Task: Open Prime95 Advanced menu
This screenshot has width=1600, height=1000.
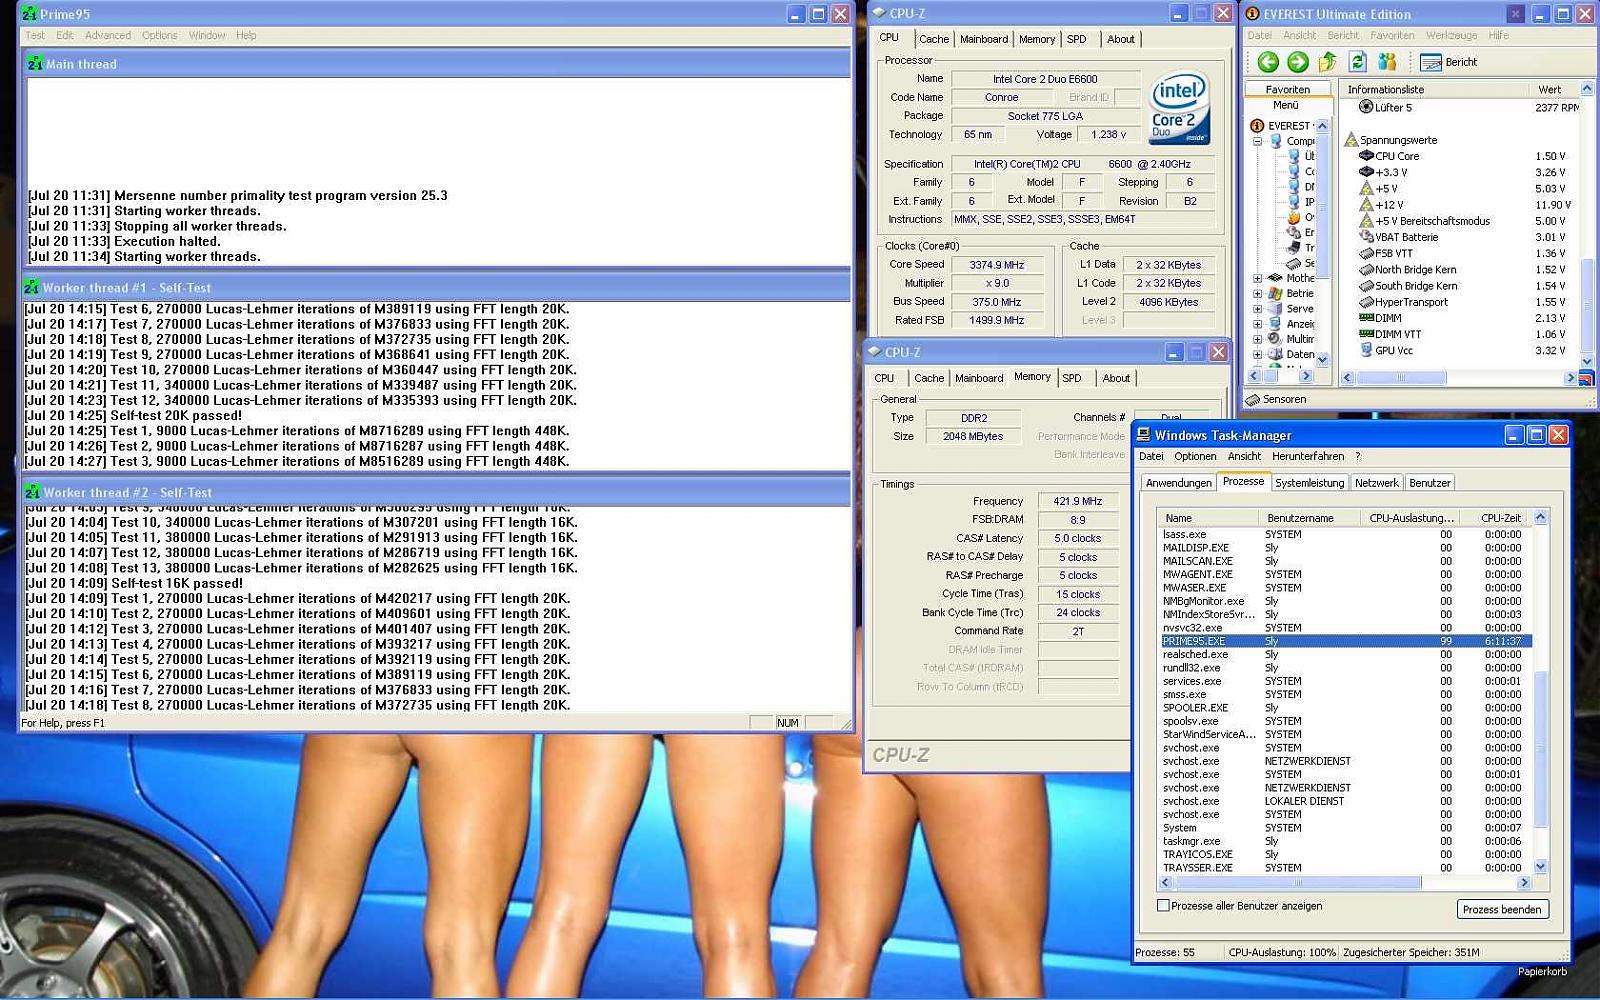Action: (x=108, y=35)
